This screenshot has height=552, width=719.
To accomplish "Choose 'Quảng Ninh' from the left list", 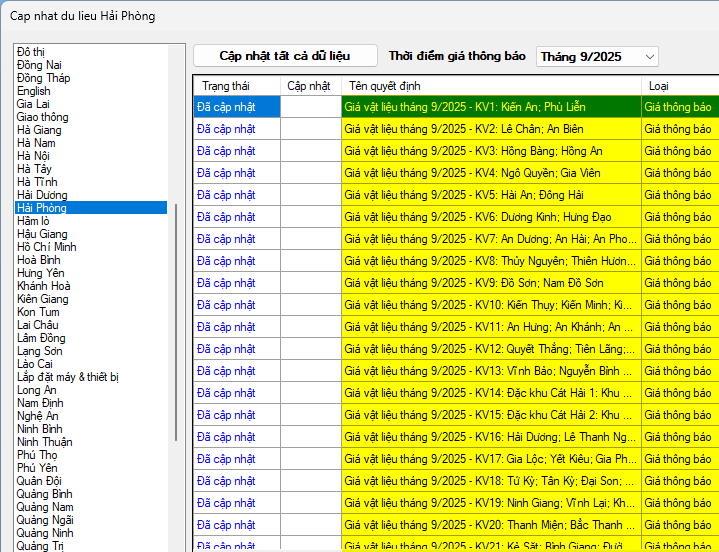I will tap(45, 533).
